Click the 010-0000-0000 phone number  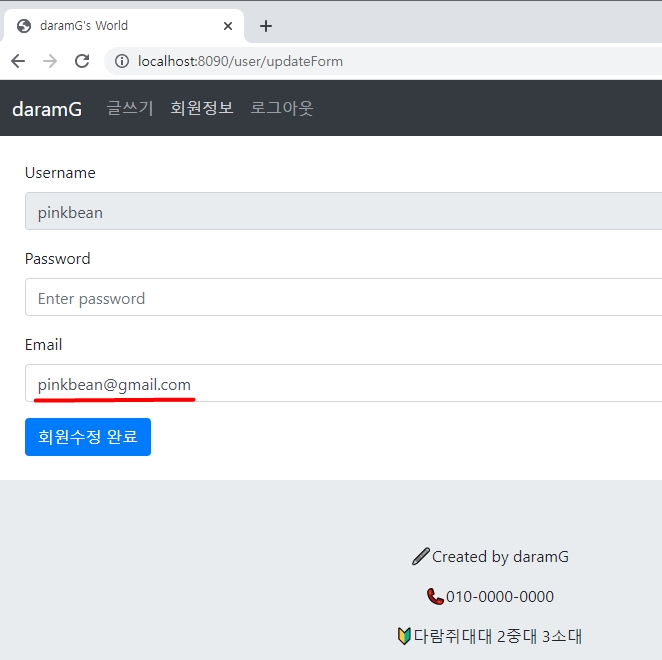pos(500,597)
